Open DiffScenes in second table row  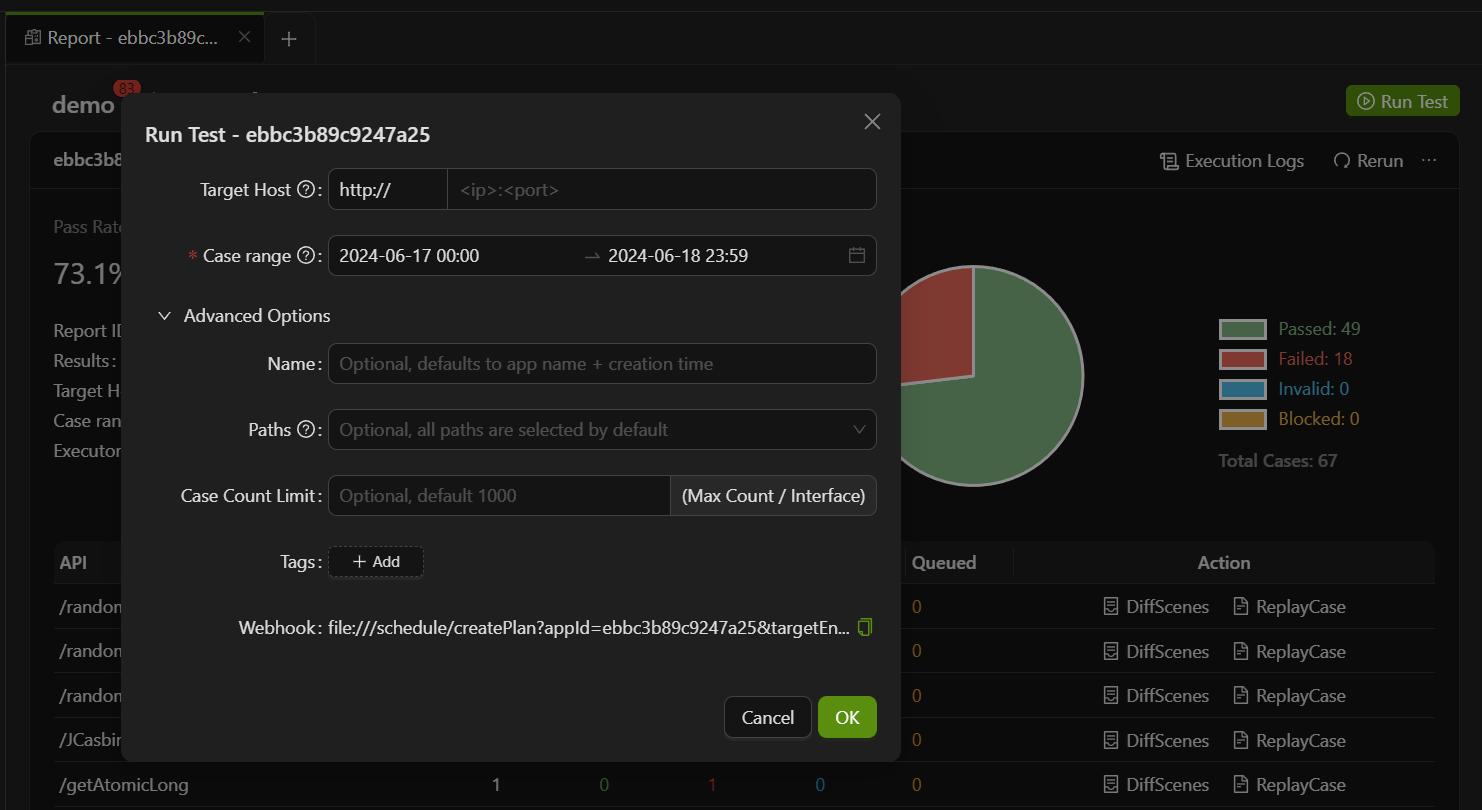pos(1156,651)
